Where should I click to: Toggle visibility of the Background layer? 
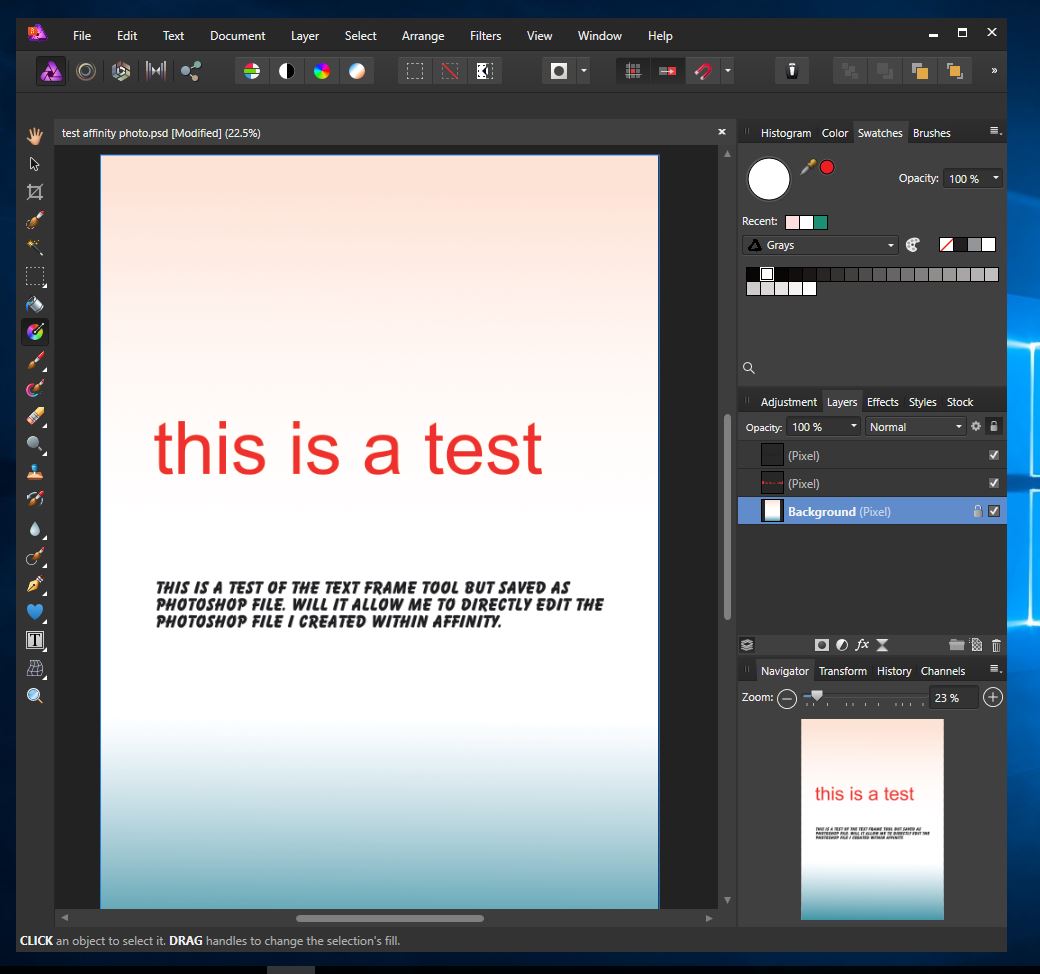(994, 511)
